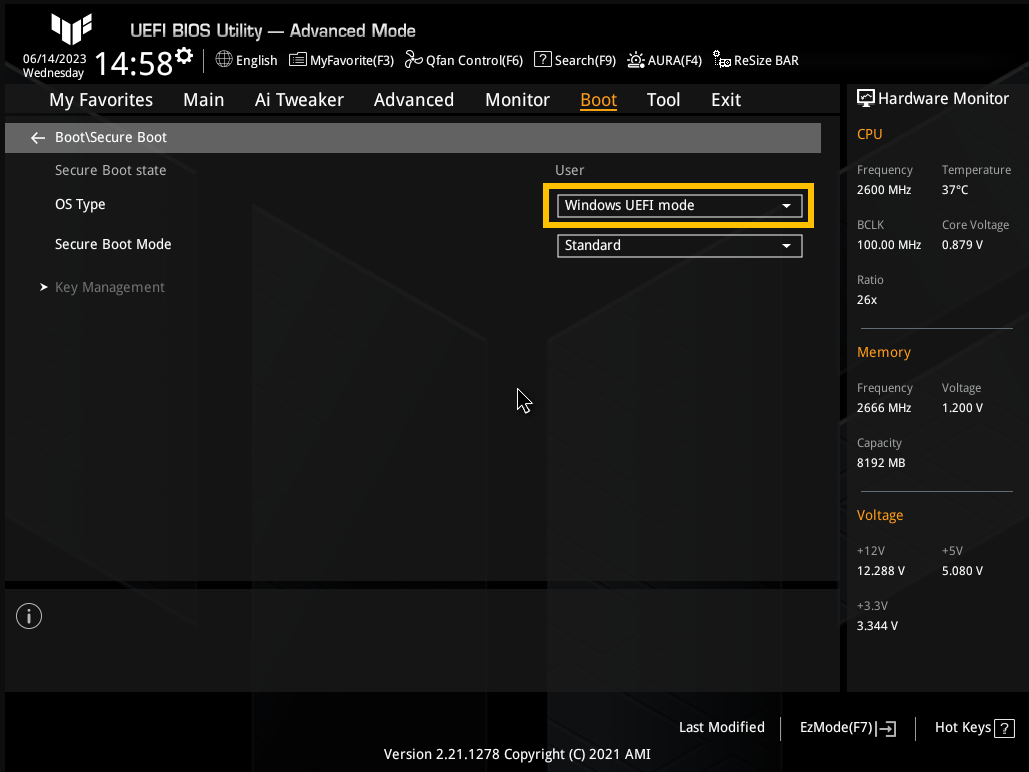Click the globe language icon
Image resolution: width=1029 pixels, height=772 pixels.
point(224,59)
